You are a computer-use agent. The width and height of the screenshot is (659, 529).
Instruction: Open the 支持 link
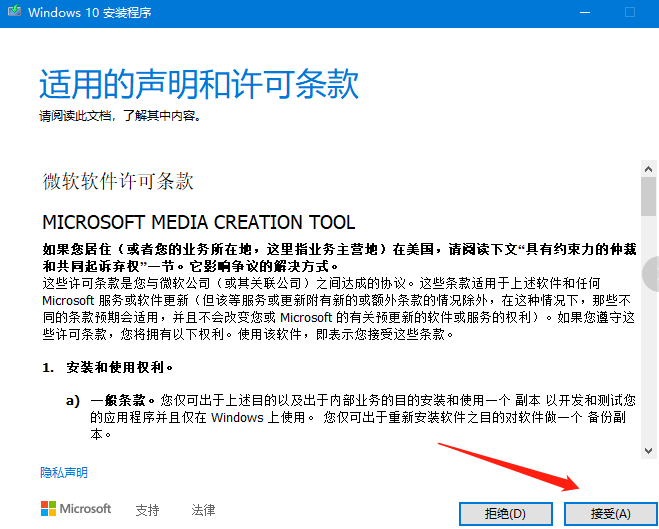point(147,510)
